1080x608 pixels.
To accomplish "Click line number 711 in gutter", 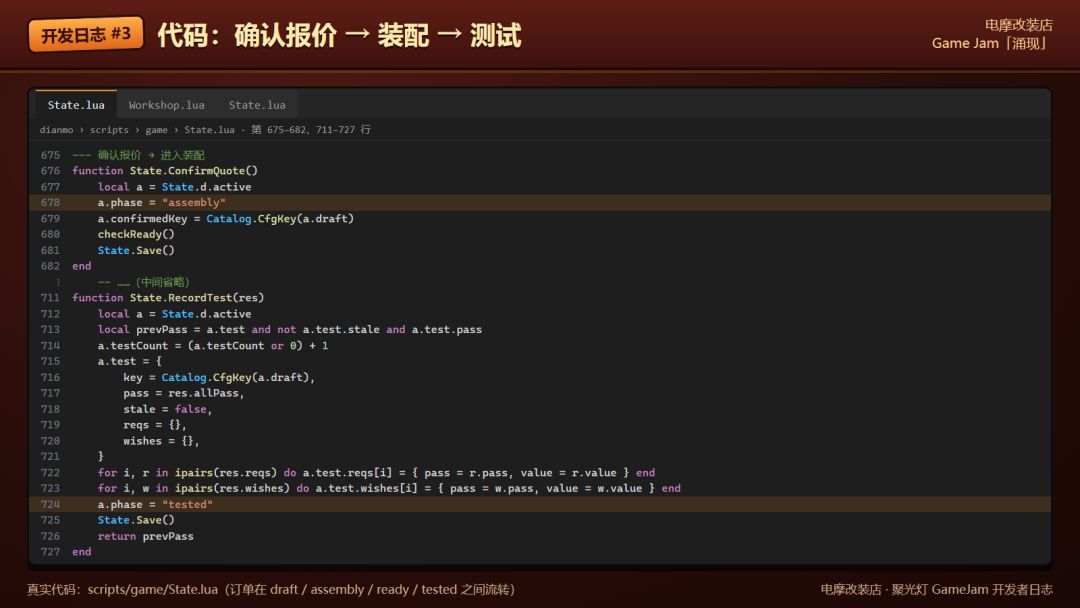I will tap(50, 297).
